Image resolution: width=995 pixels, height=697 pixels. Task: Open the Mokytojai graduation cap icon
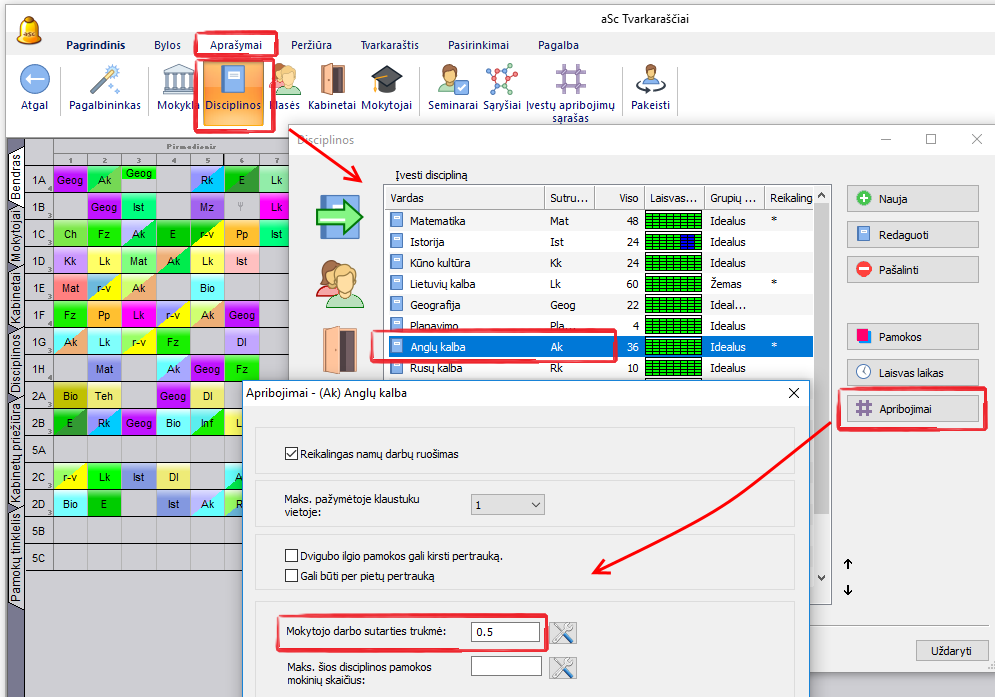pos(386,81)
